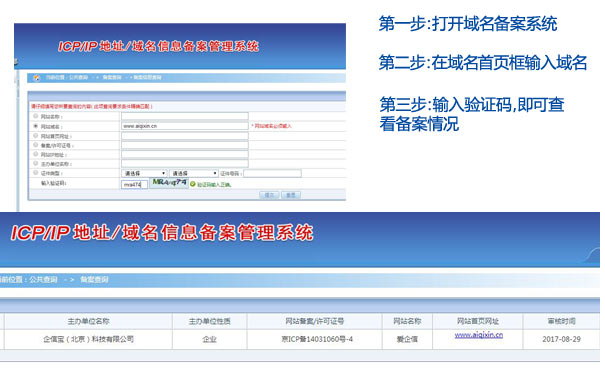Click the breadcrumb location icon above the query form

pos(36,78)
